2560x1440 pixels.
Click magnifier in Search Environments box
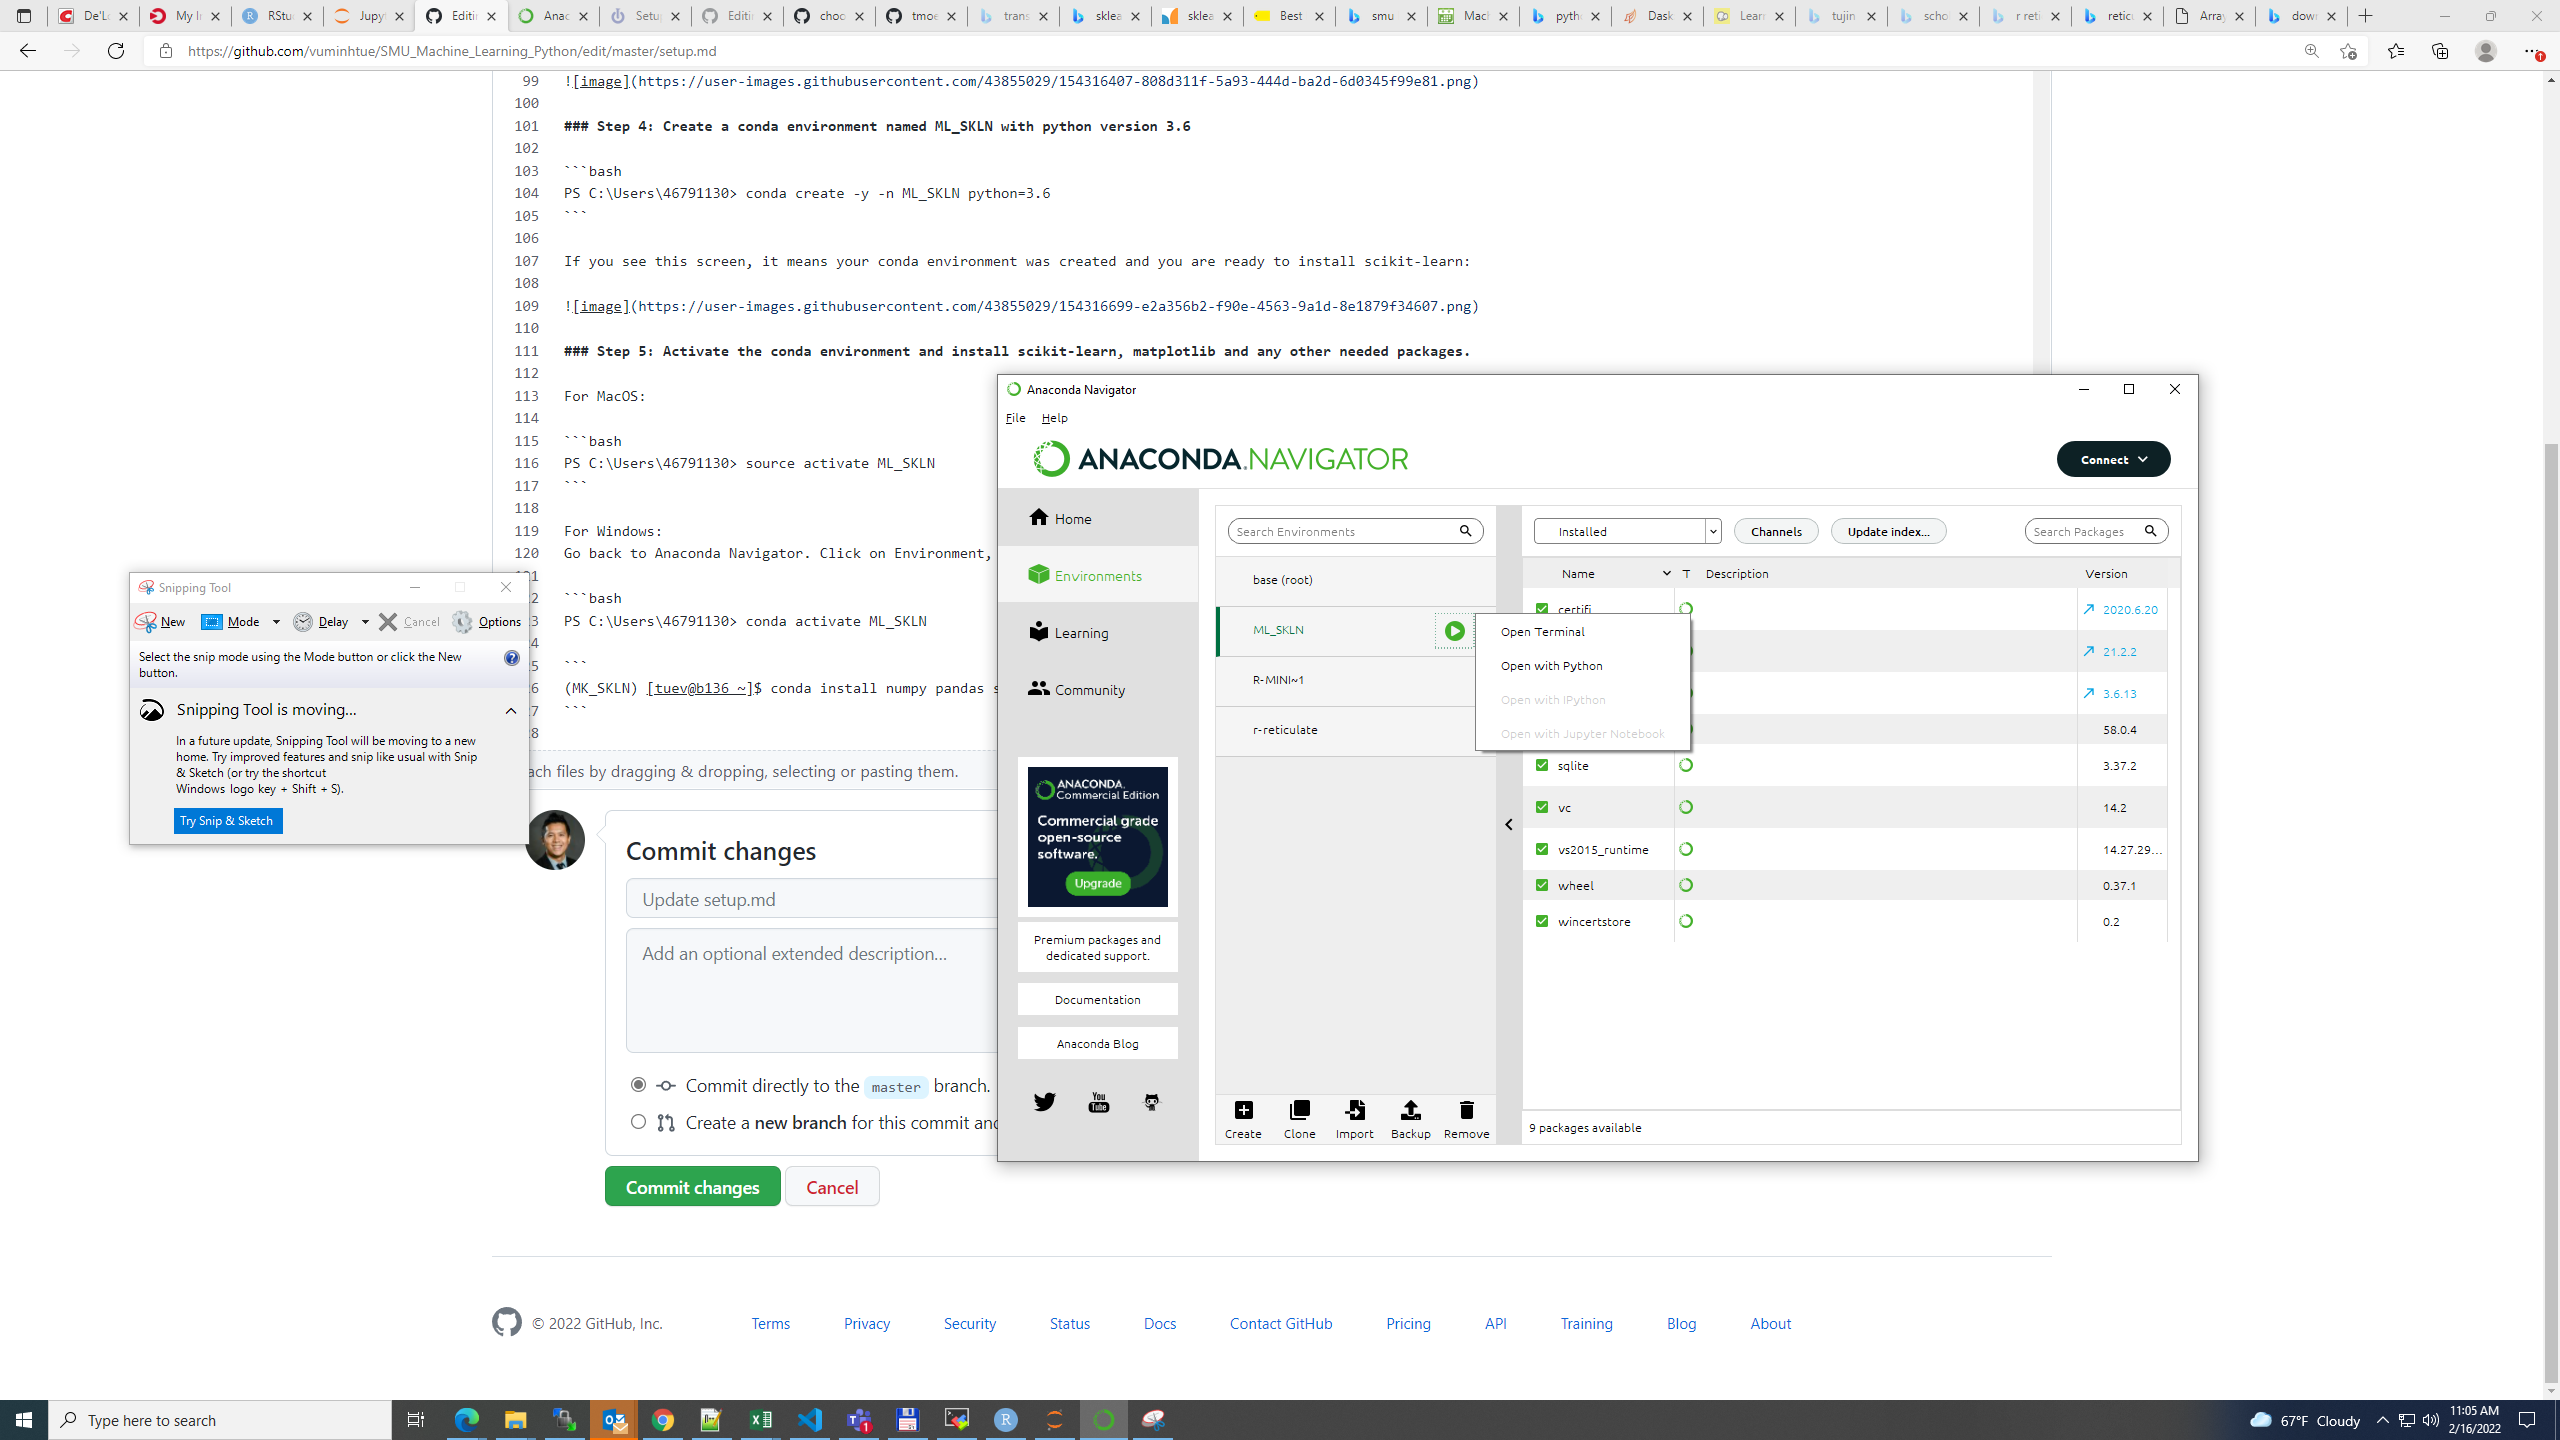(1465, 531)
